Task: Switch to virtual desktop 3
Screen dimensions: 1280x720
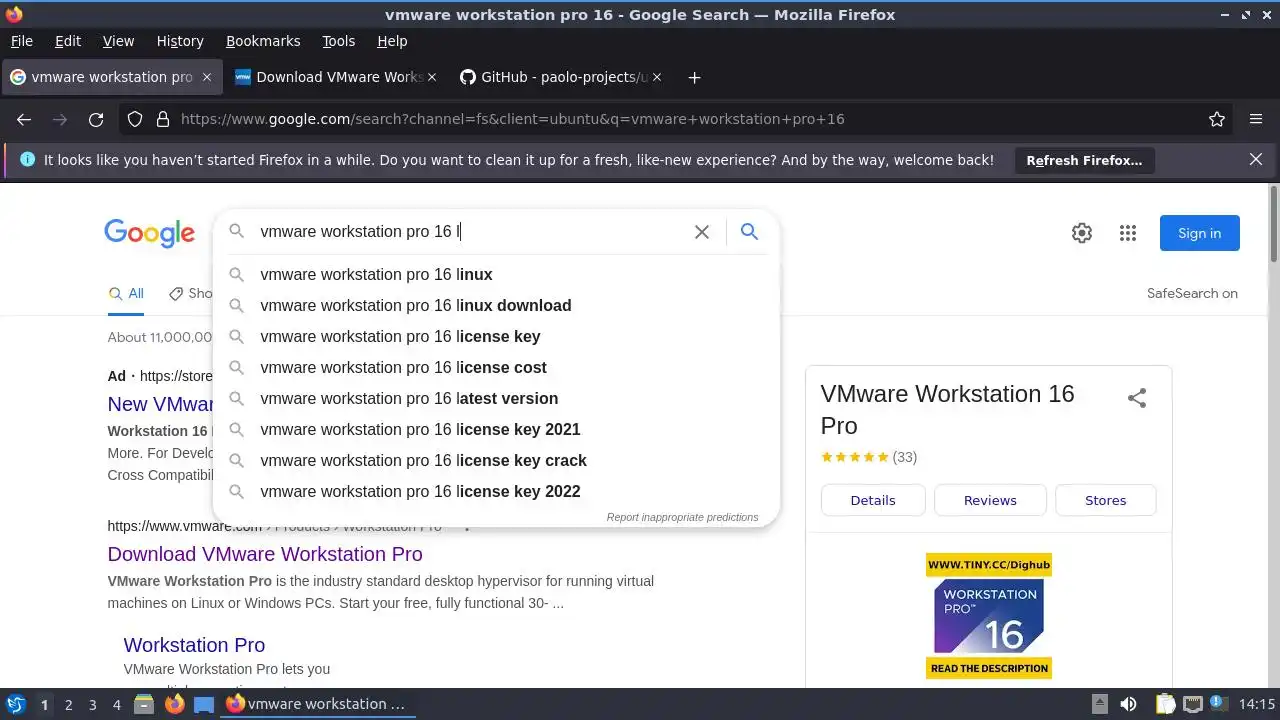Action: click(x=92, y=705)
